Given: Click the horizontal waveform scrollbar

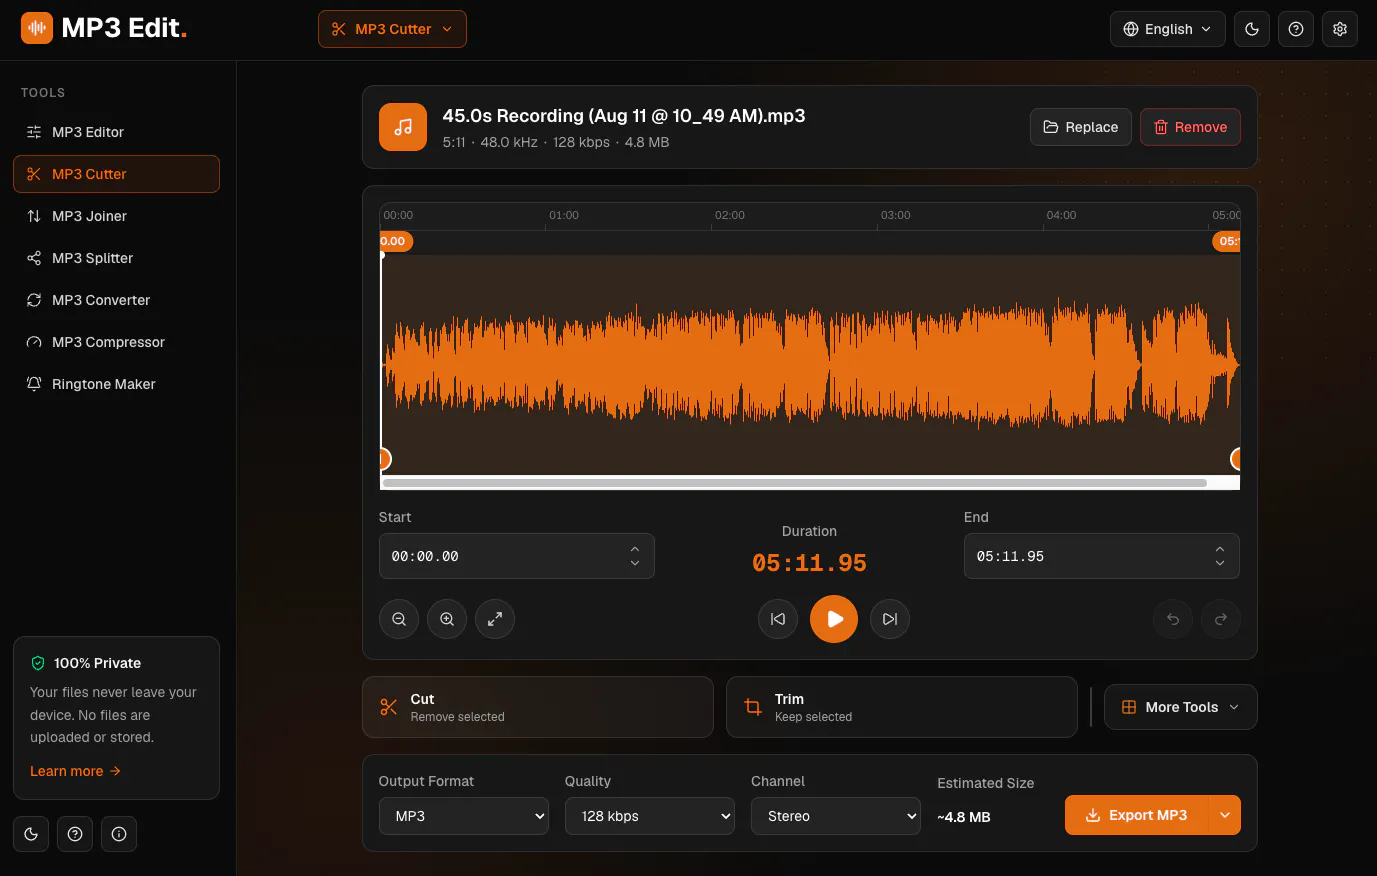Looking at the screenshot, I should [795, 483].
